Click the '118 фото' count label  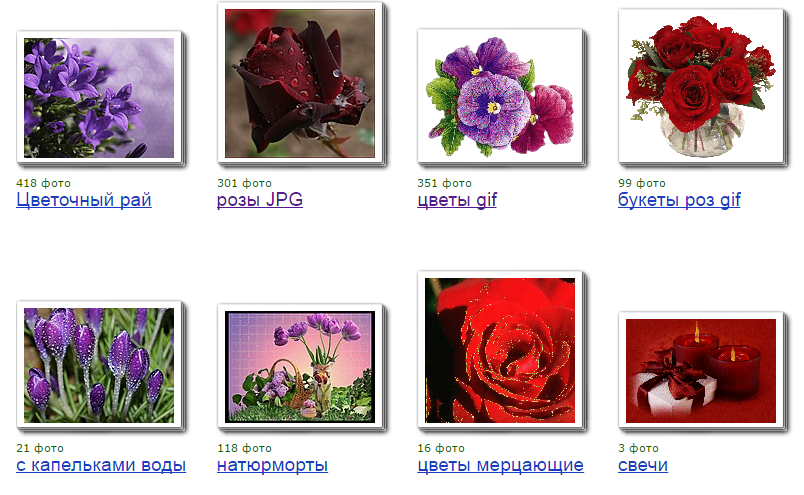click(x=245, y=448)
